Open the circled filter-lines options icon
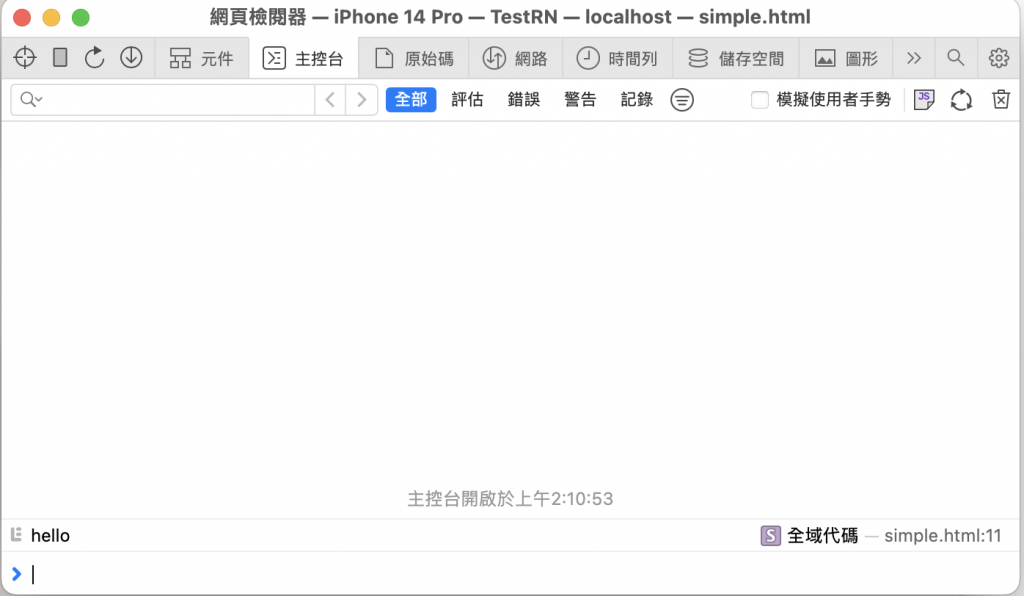Viewport: 1024px width, 596px height. pos(682,100)
